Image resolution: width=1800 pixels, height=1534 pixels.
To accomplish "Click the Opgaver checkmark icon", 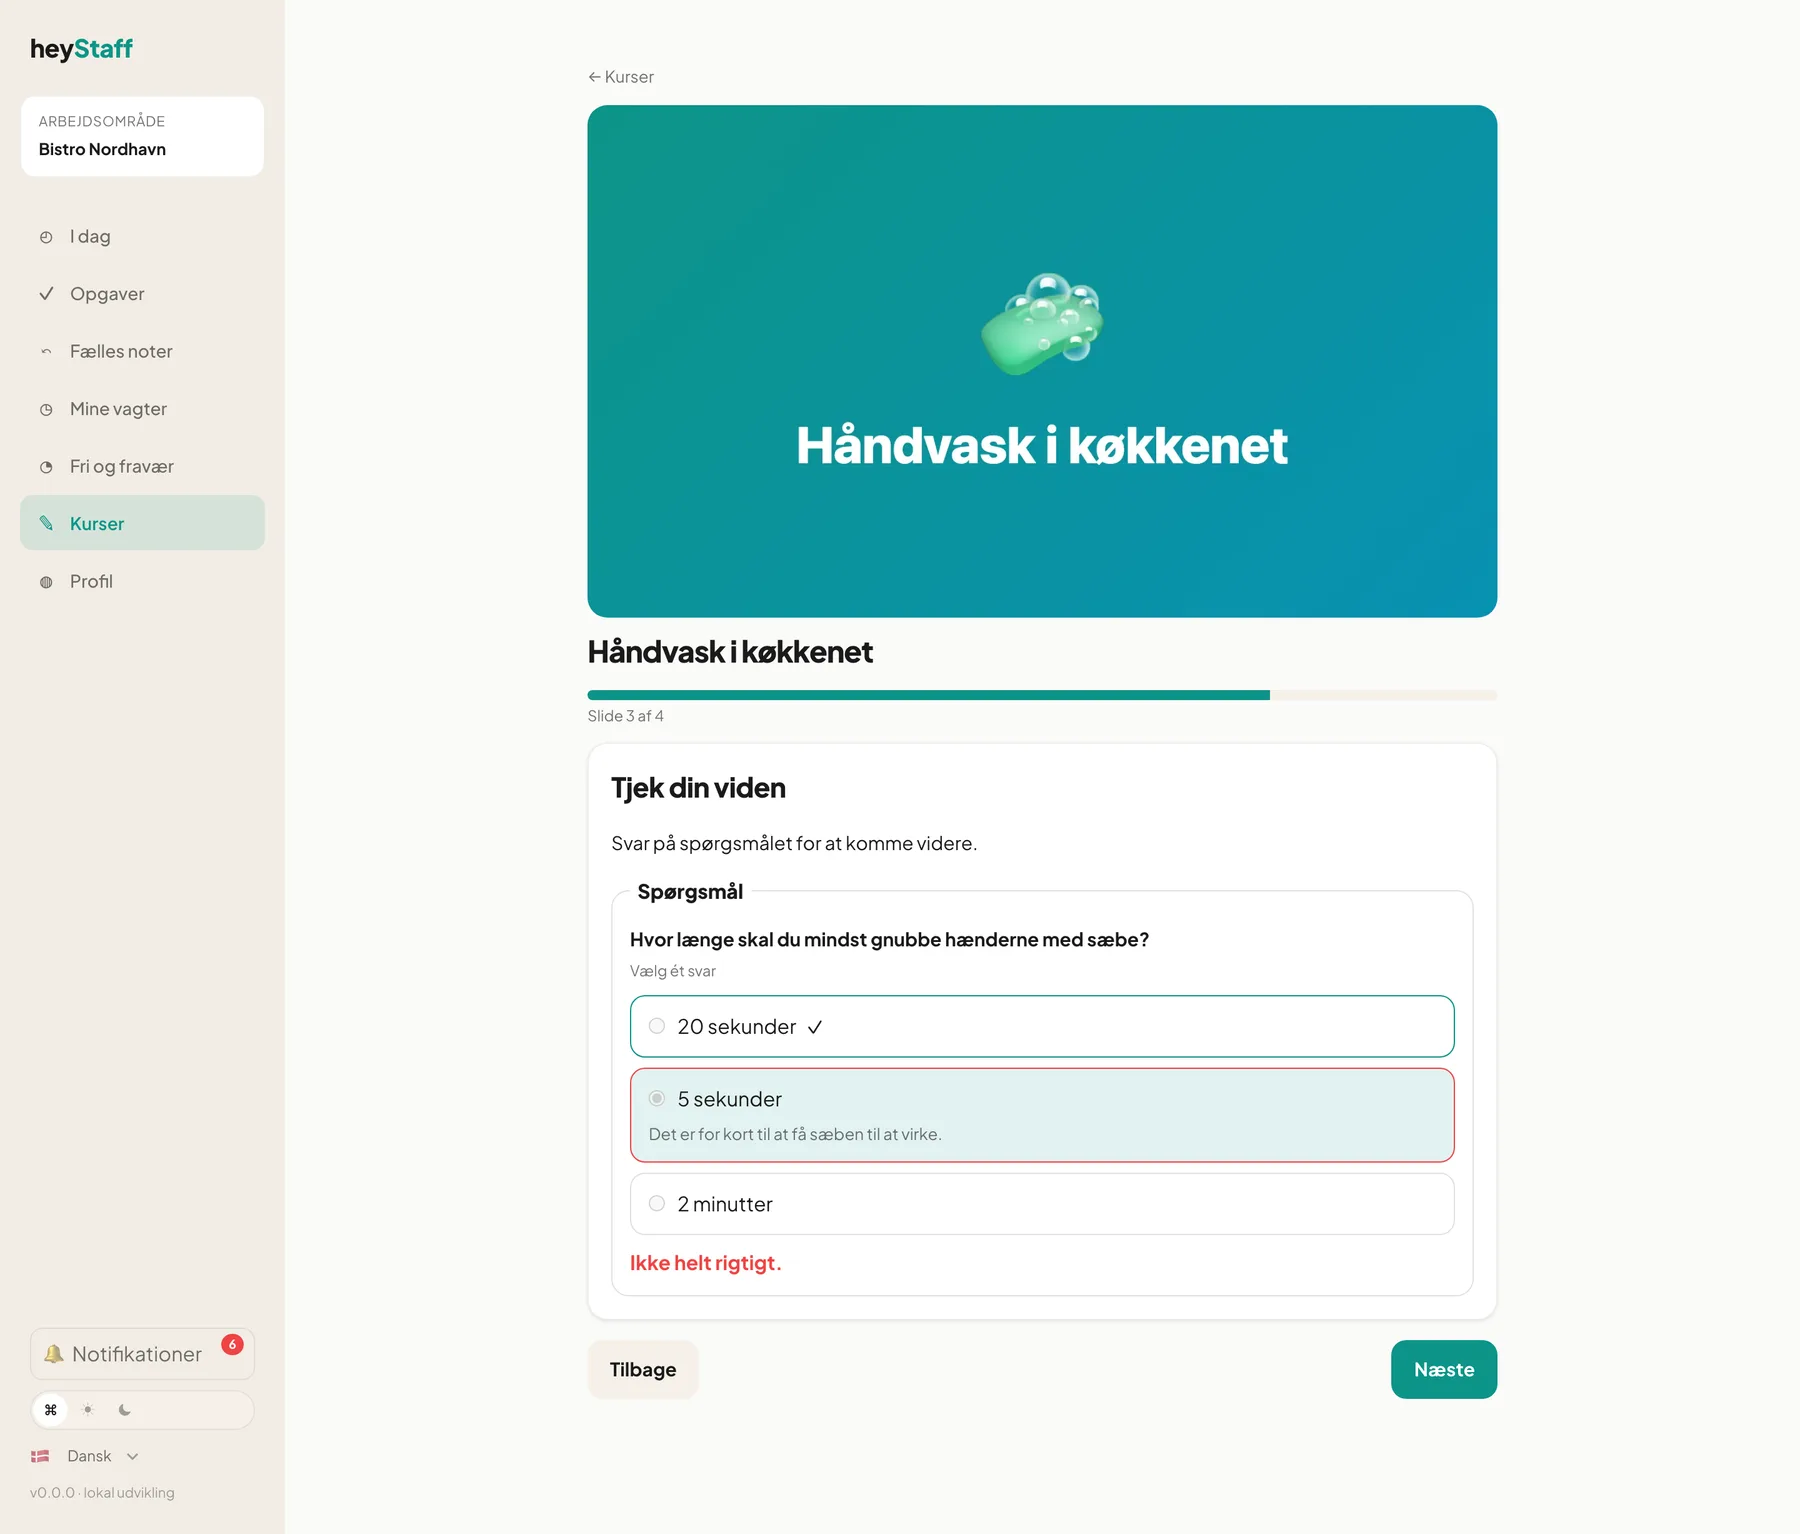I will (46, 294).
